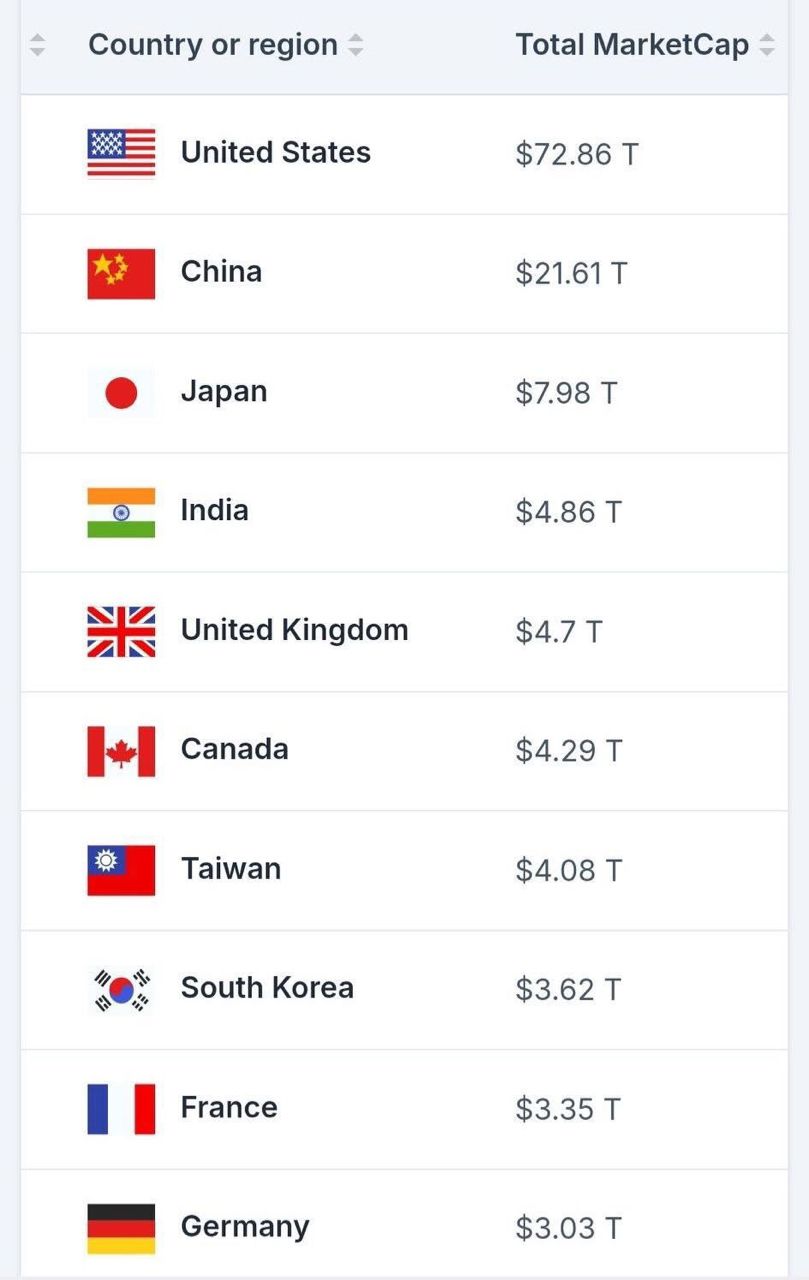Click Japan's $7.98 T market cap
The height and width of the screenshot is (1280, 809).
pyautogui.click(x=566, y=393)
